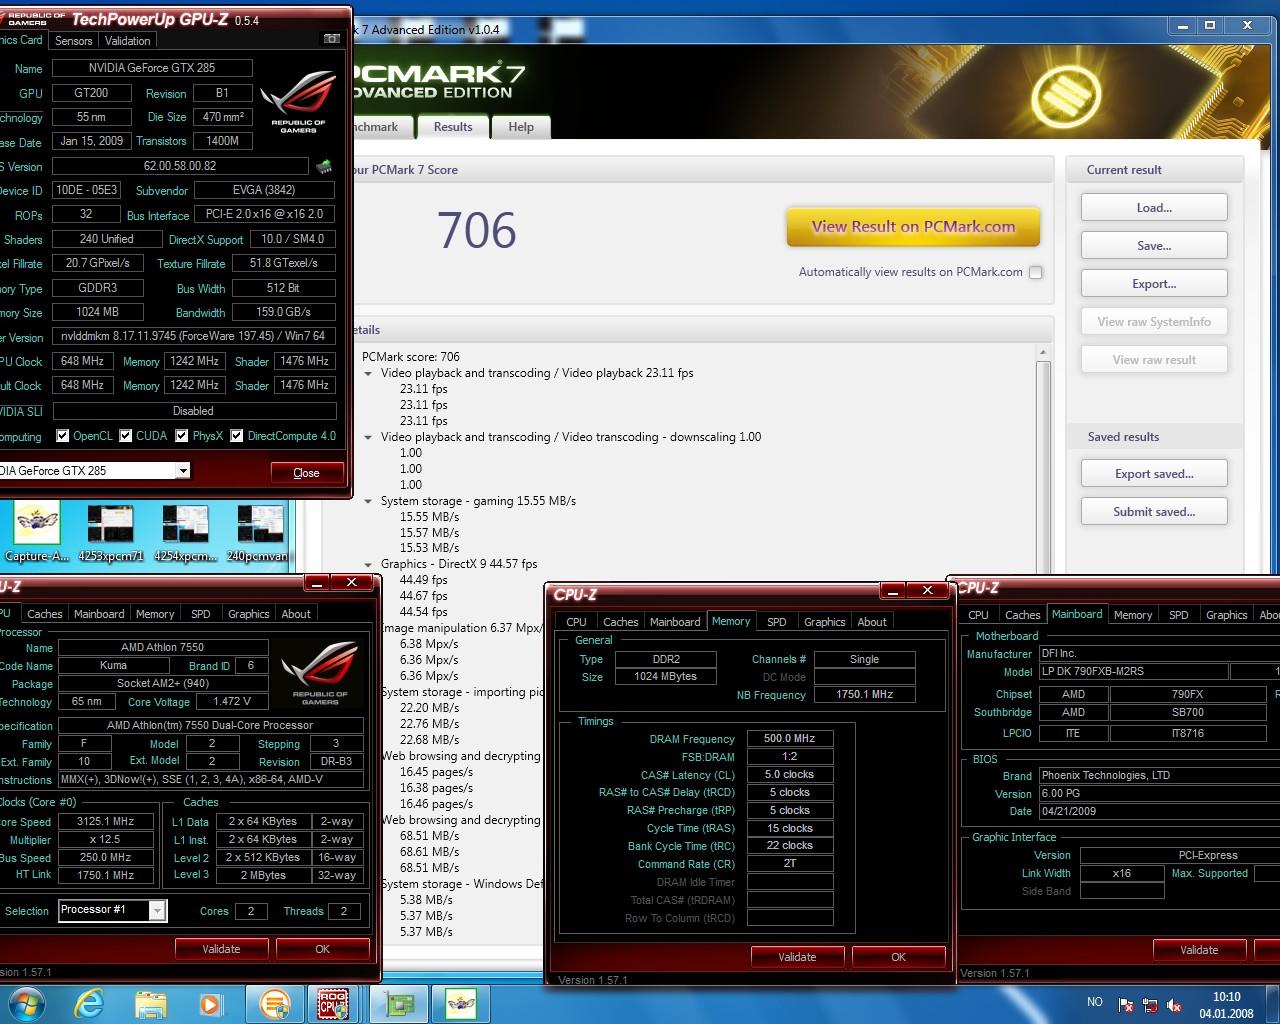Screen dimensions: 1280x1024
Task: Switch to the capture tool taskbar button
Action: click(461, 1003)
